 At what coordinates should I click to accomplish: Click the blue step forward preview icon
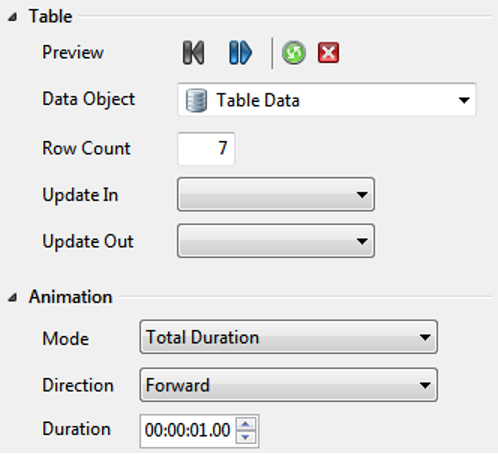240,52
